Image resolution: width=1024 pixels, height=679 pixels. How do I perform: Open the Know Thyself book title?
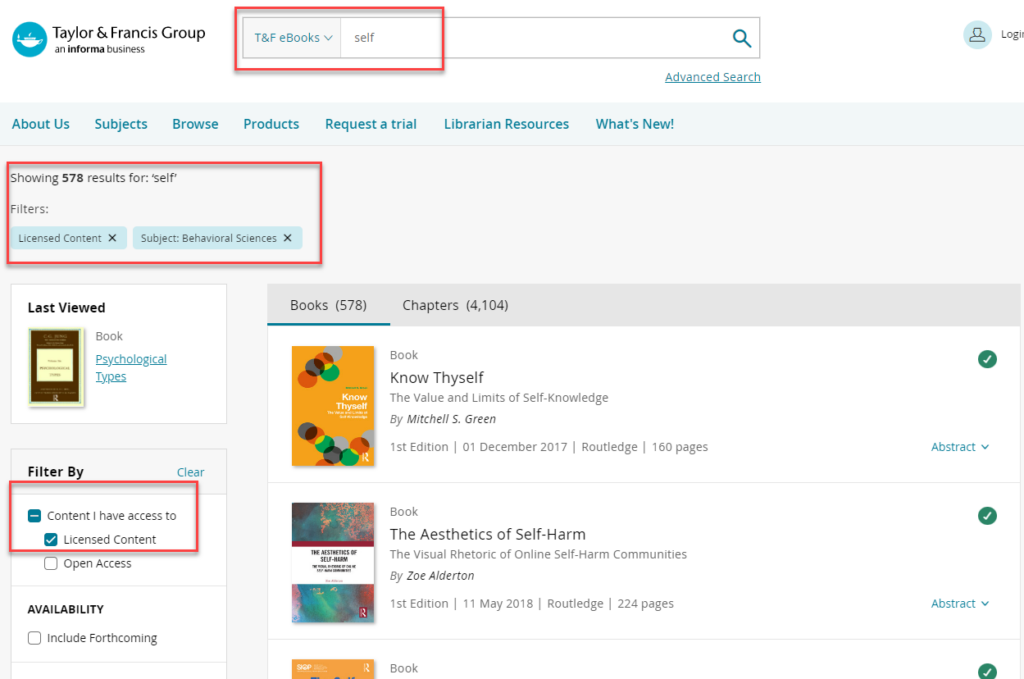pos(436,377)
